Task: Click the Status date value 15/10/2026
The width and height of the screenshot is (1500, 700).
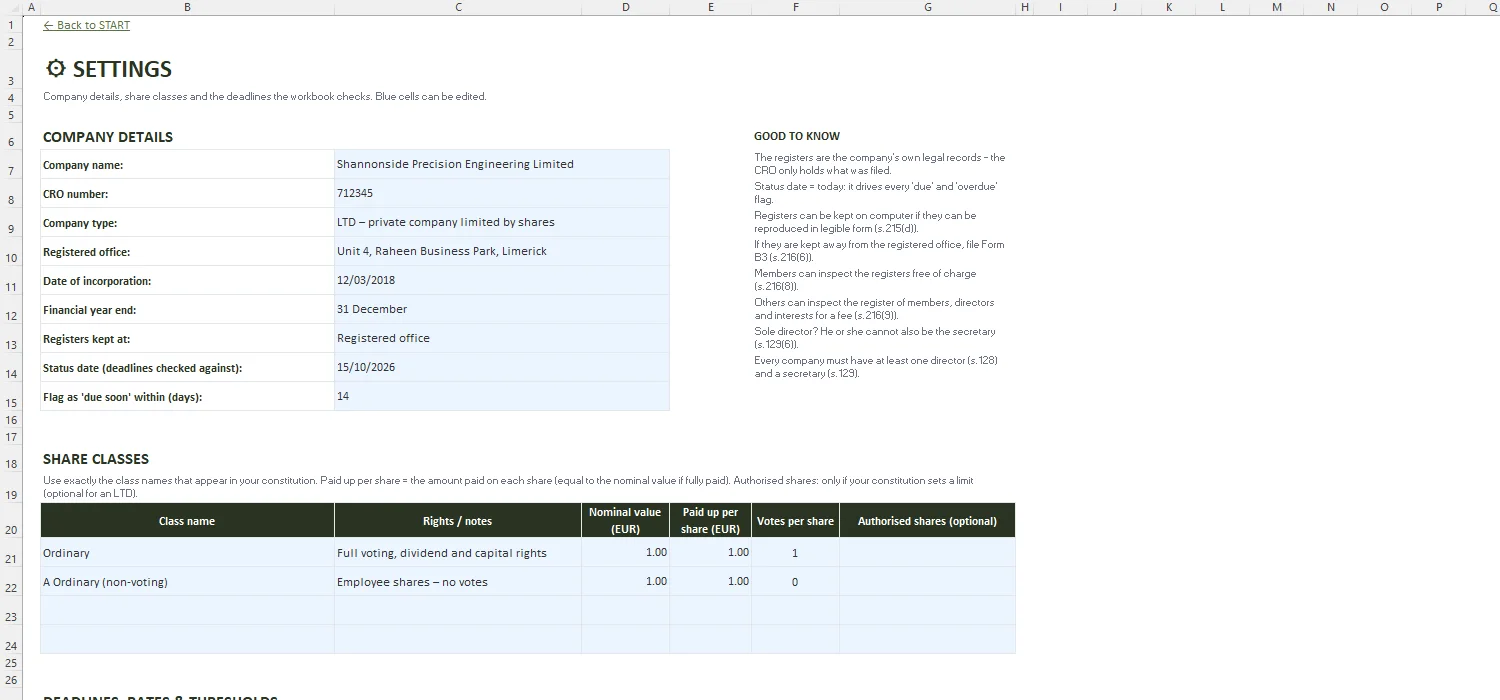Action: (x=501, y=367)
